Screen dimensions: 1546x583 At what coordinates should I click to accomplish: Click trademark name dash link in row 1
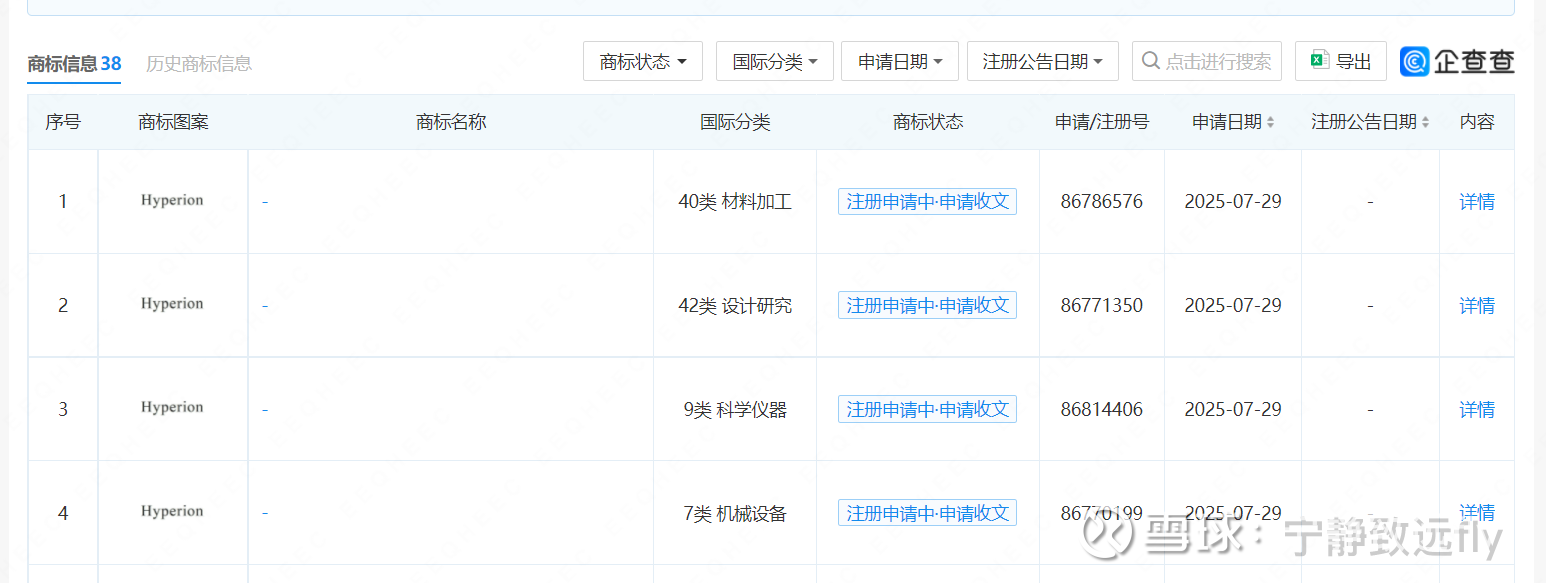coord(265,202)
